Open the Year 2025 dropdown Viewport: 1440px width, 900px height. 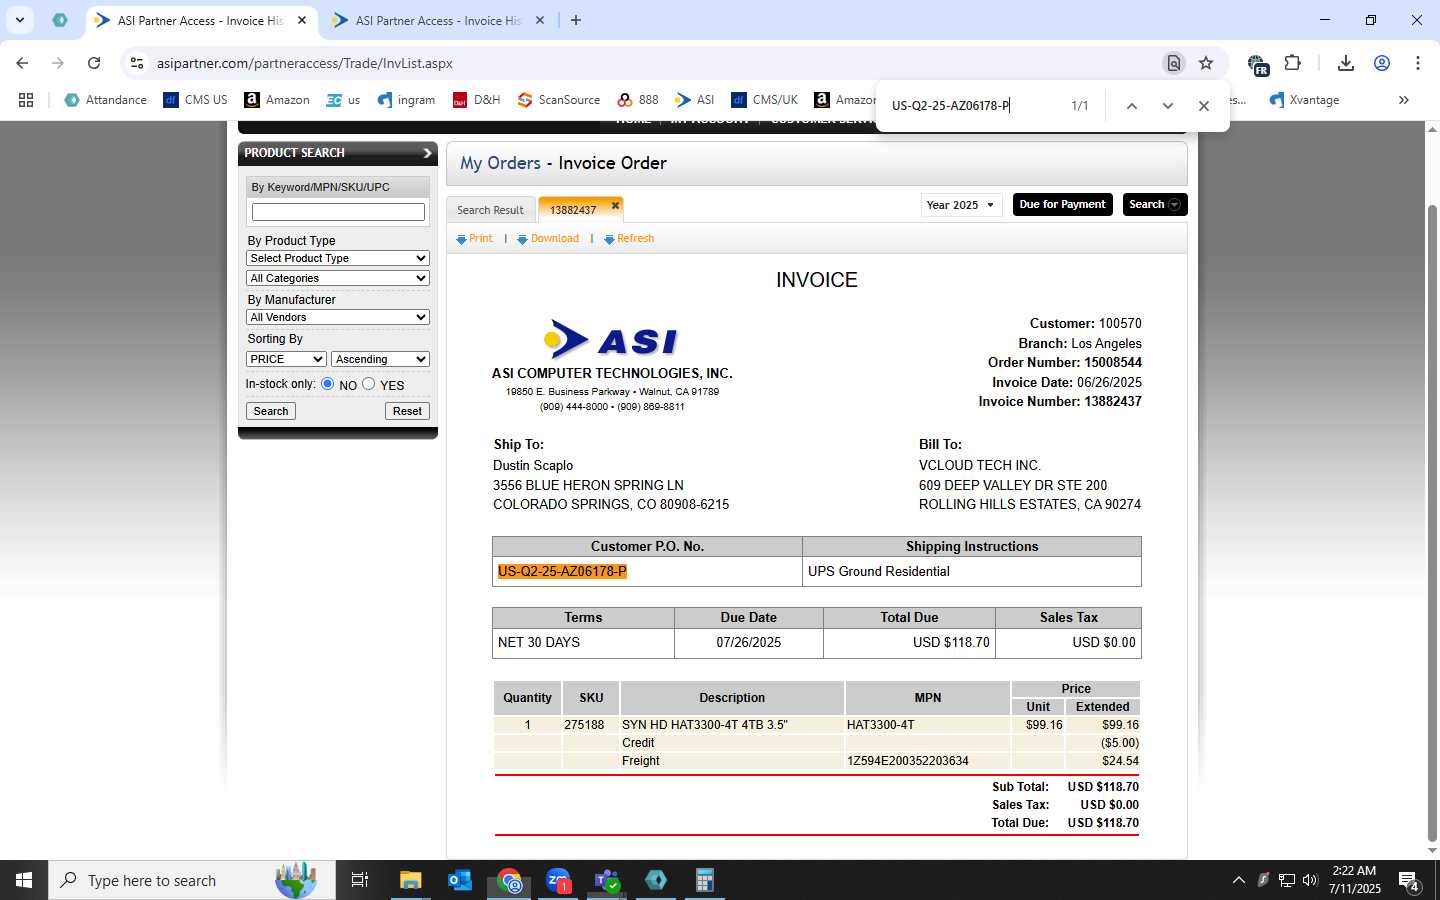960,205
